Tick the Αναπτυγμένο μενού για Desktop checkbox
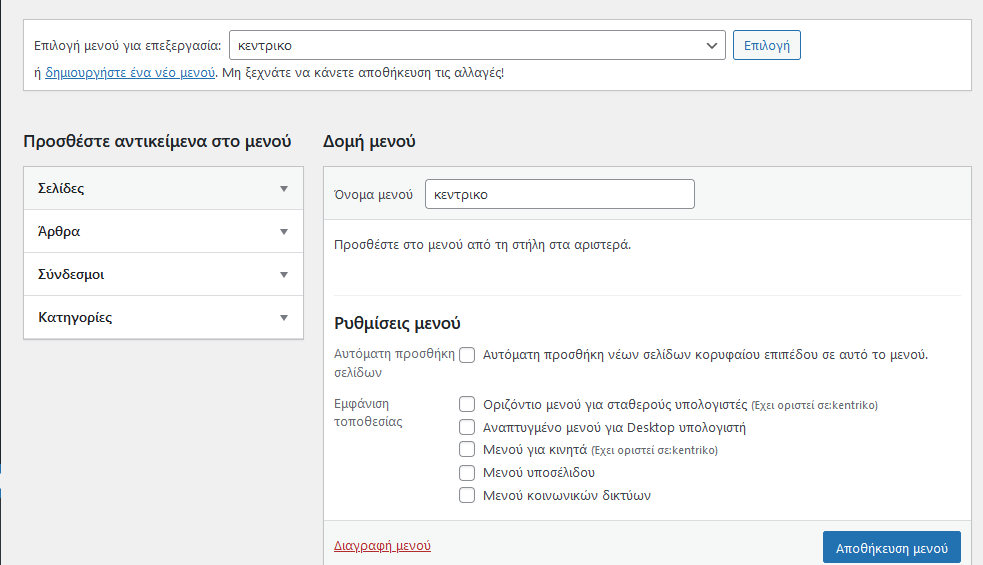Viewport: 983px width, 565px height. (x=467, y=427)
